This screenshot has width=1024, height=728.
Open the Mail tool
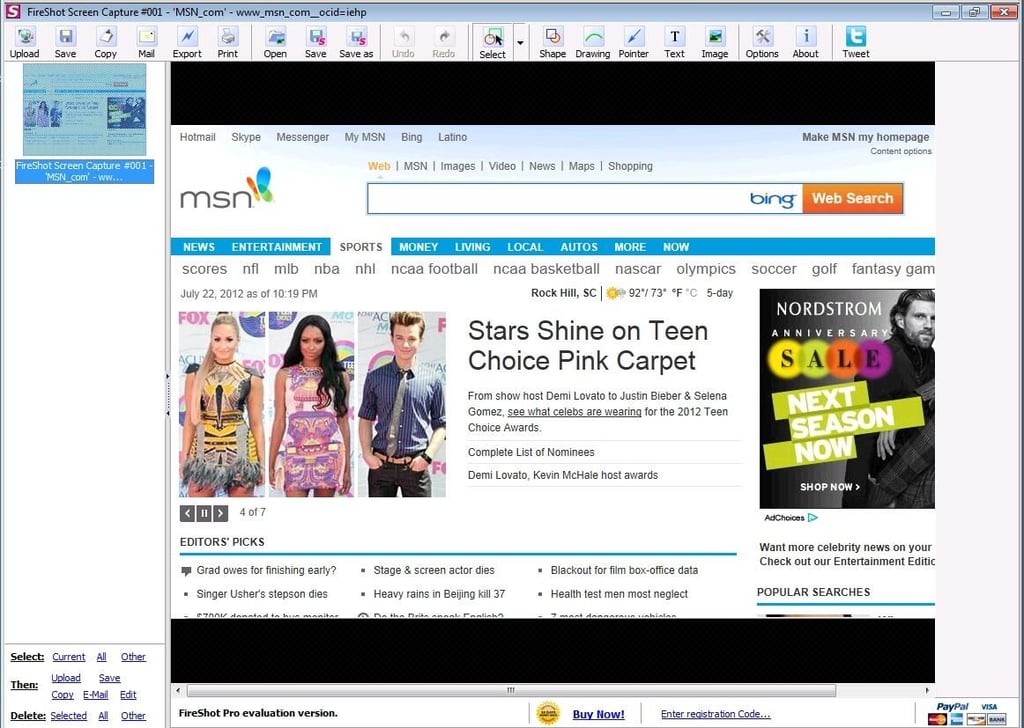click(146, 43)
